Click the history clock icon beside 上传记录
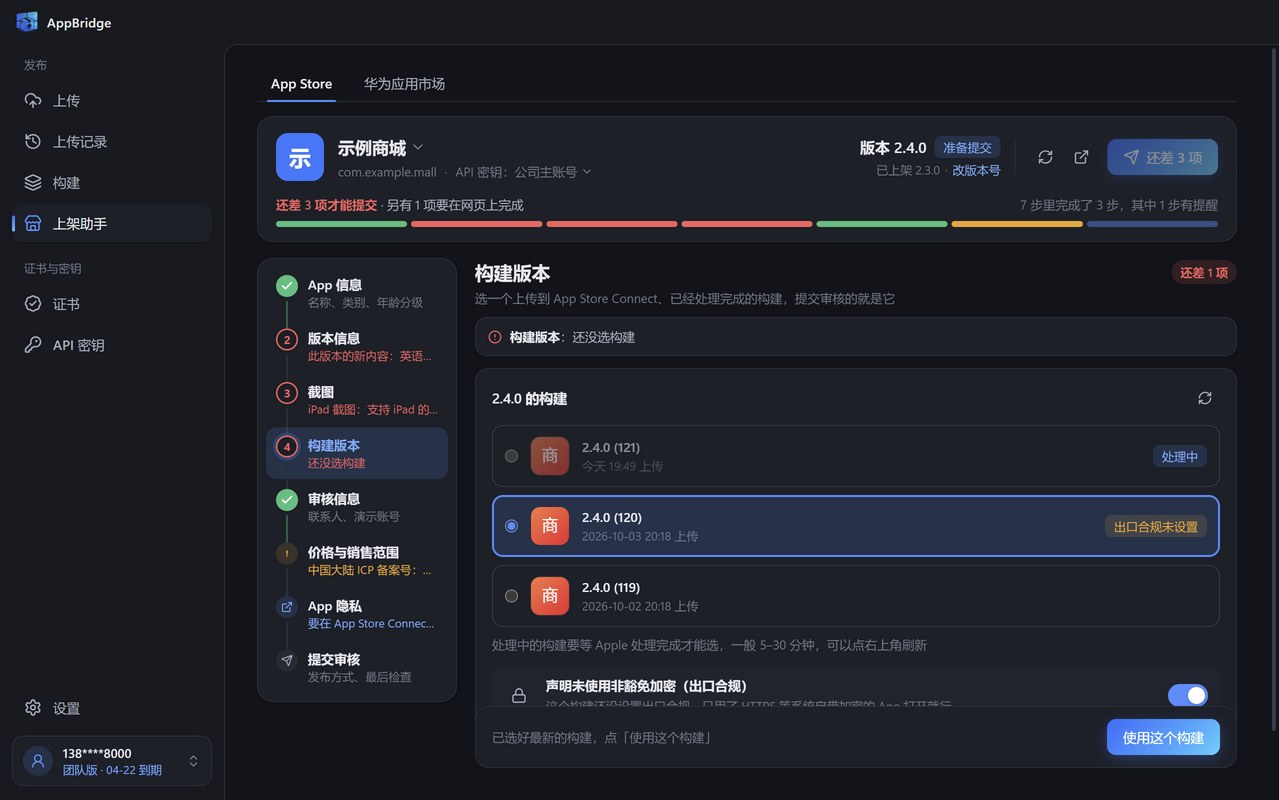This screenshot has height=800, width=1279. tap(33, 142)
